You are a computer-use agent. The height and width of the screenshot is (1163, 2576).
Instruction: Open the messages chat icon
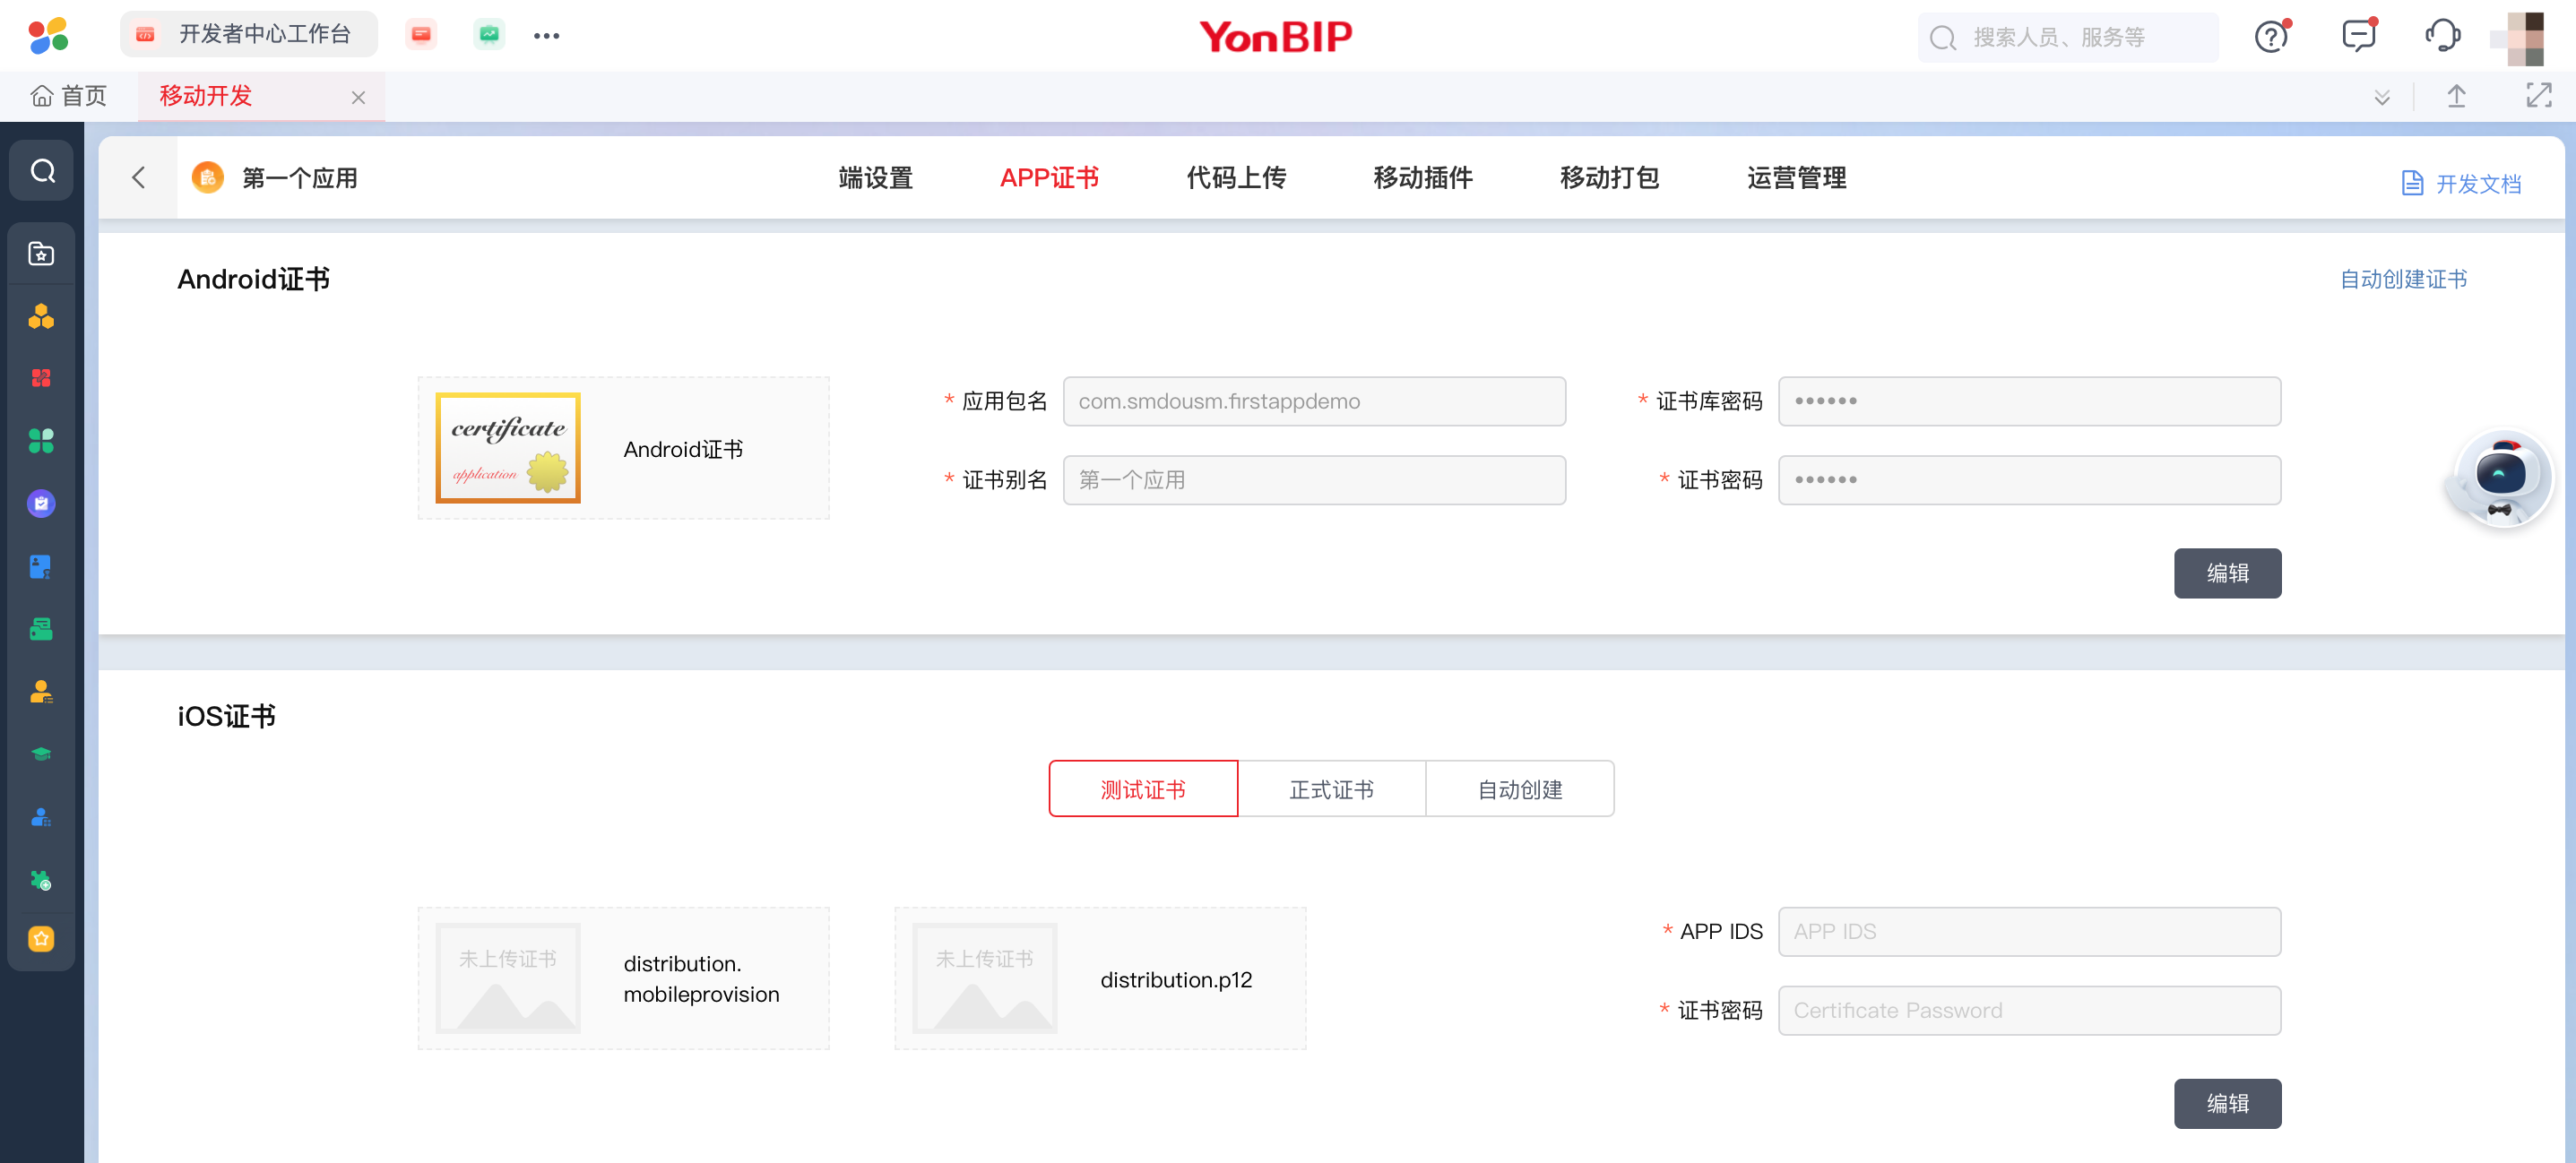(2357, 37)
